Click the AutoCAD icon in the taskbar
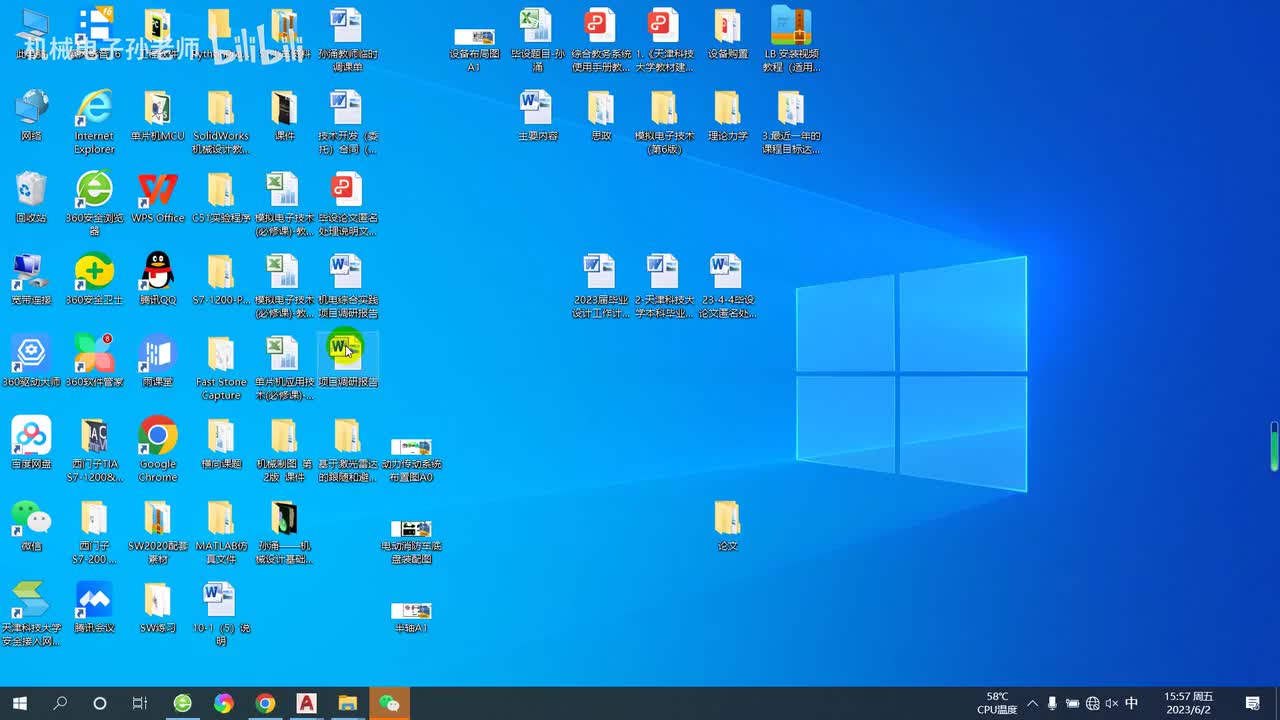This screenshot has height=720, width=1280. (306, 703)
